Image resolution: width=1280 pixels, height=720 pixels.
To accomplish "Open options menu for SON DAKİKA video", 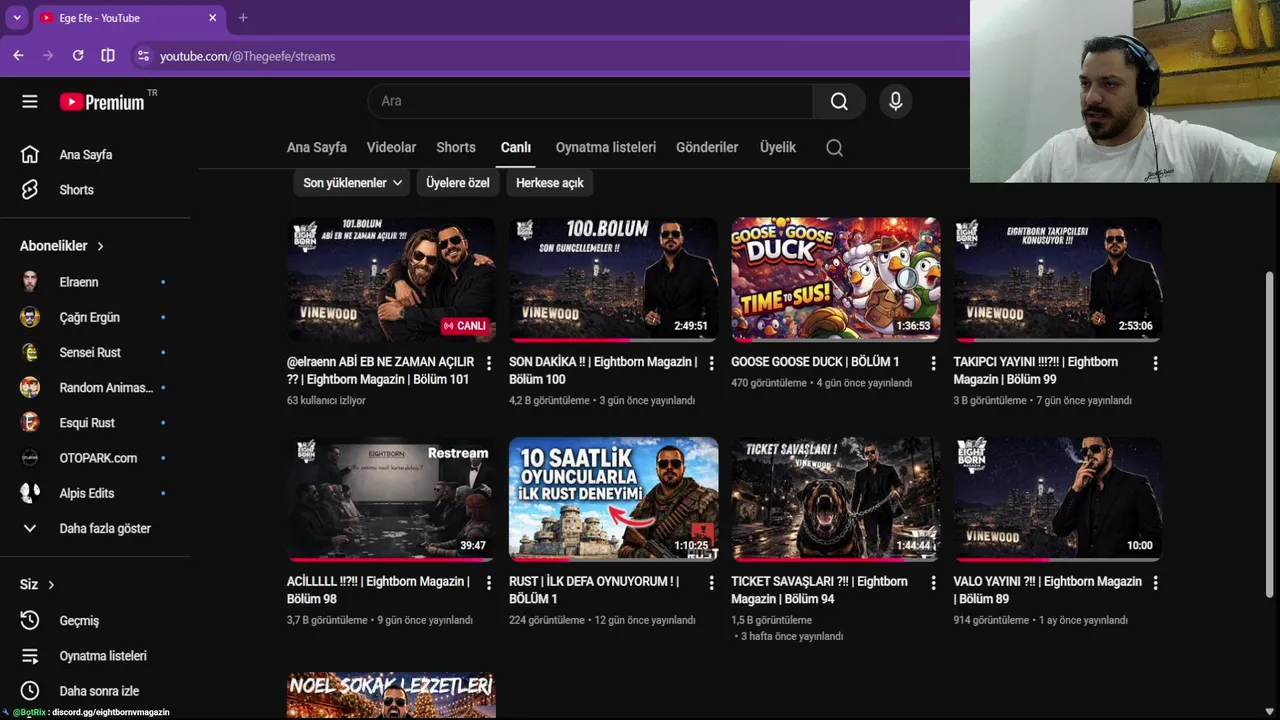I will click(711, 363).
